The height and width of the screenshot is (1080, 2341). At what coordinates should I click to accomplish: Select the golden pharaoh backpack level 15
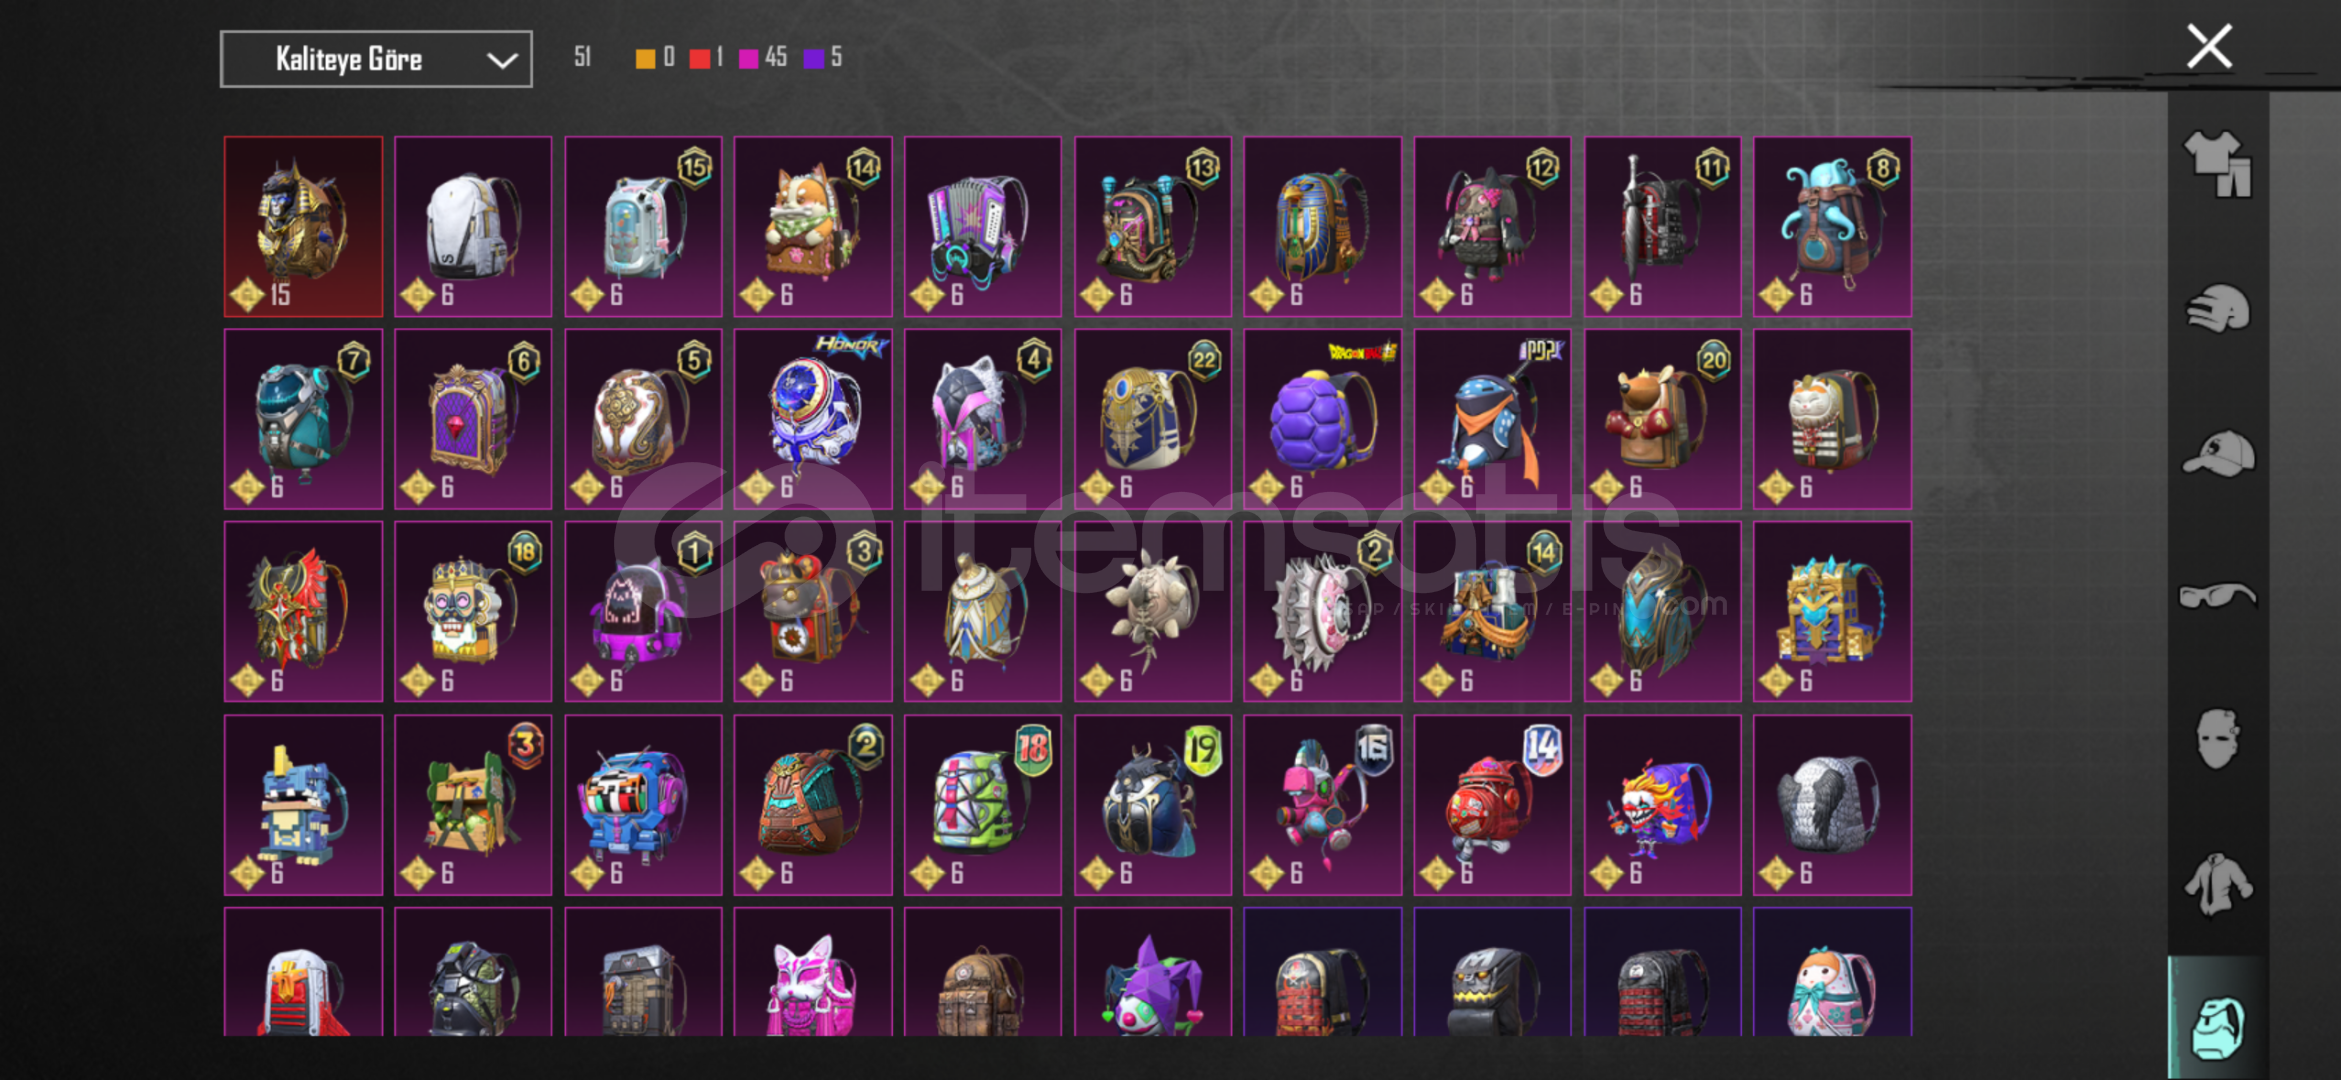click(303, 227)
